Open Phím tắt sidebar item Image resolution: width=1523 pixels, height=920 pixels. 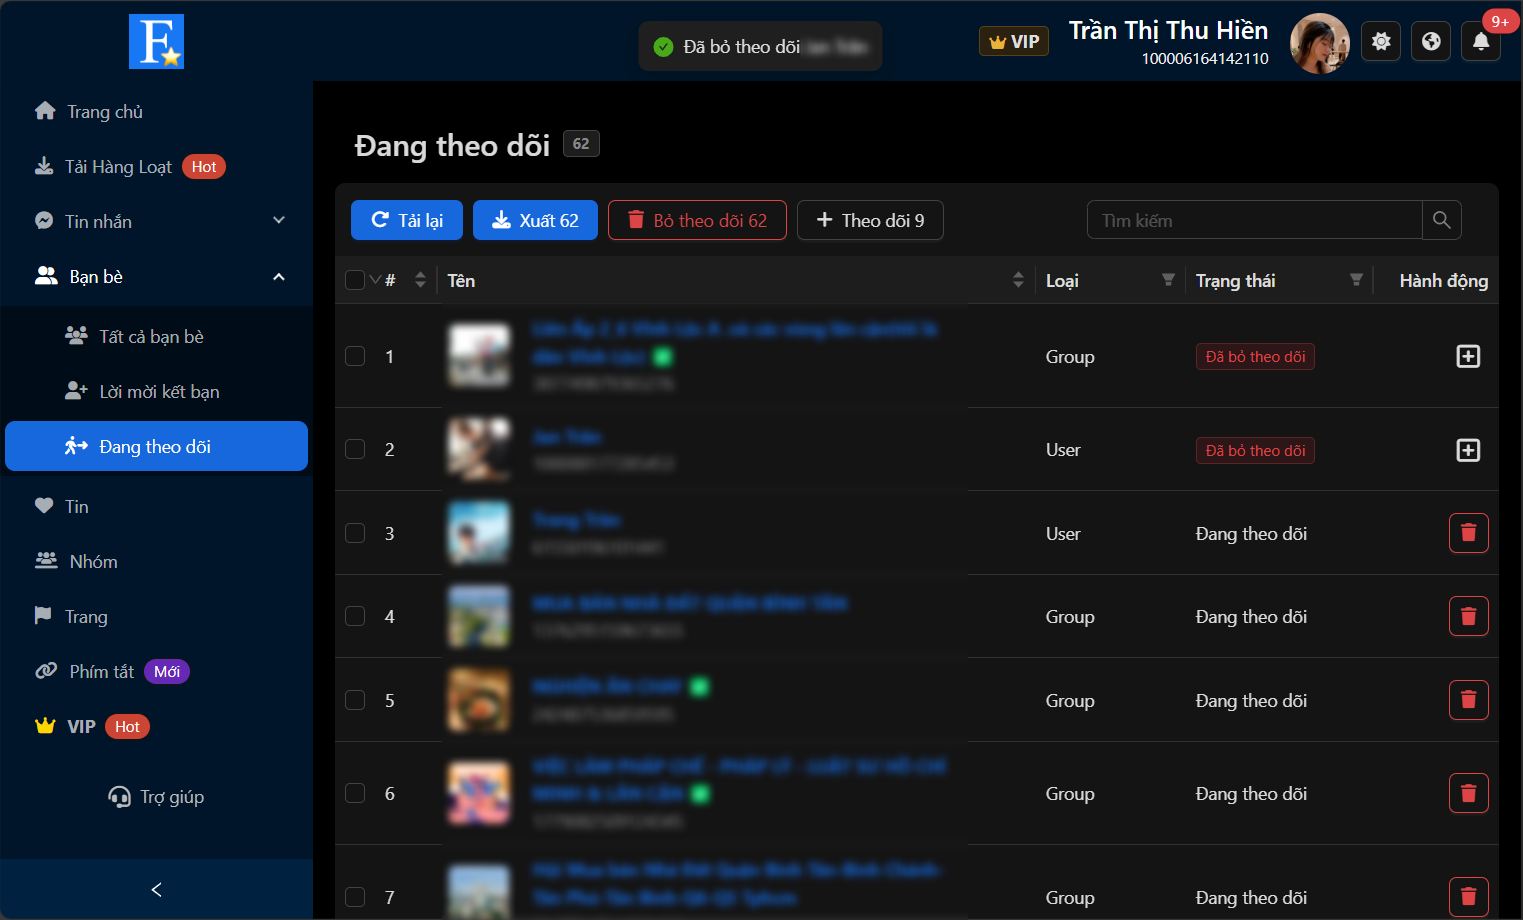coord(156,671)
